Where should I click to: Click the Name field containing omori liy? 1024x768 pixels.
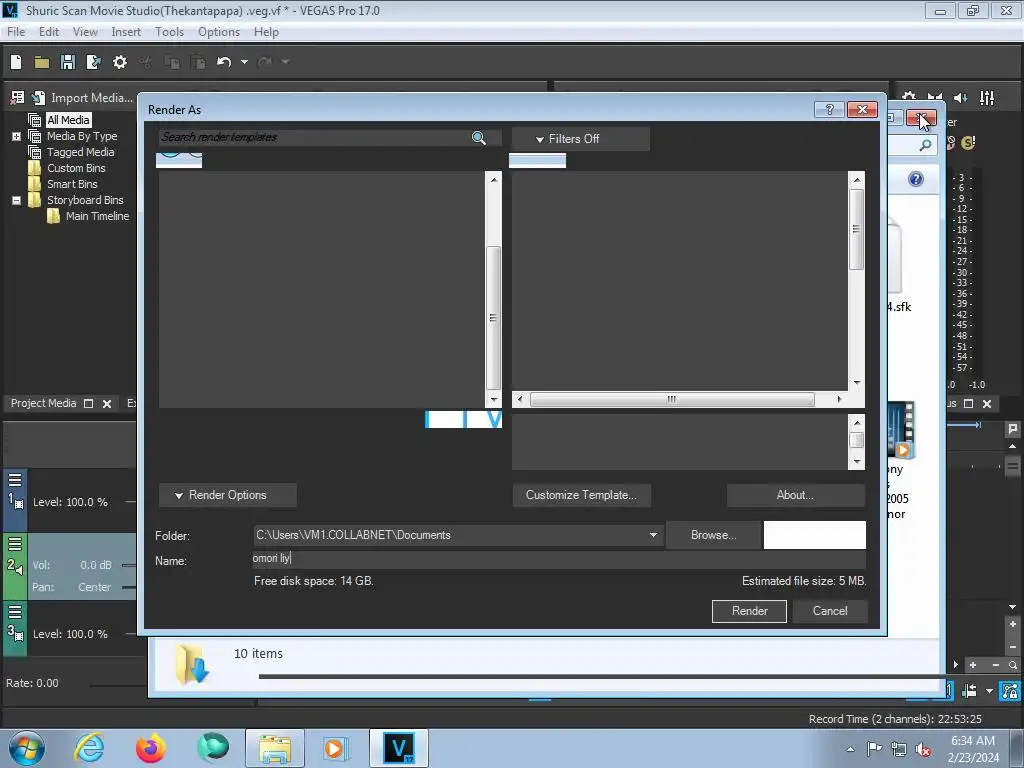(558, 558)
